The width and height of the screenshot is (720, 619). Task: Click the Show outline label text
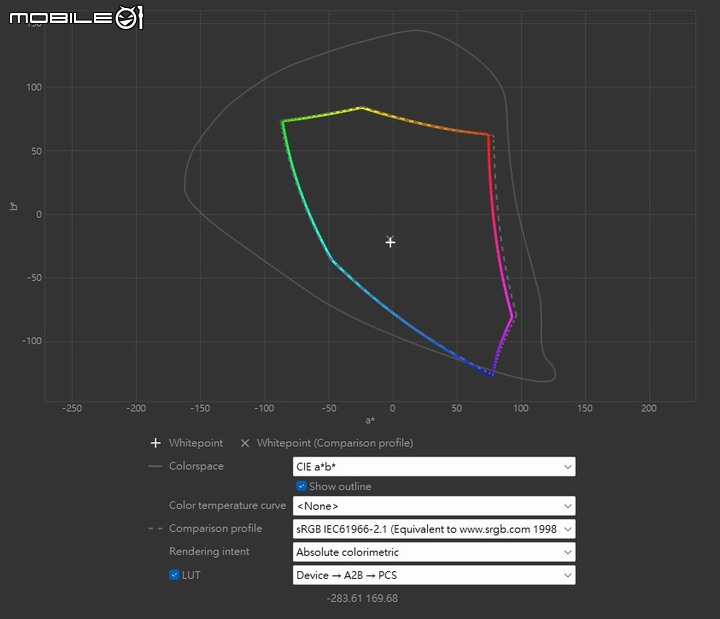tap(340, 486)
